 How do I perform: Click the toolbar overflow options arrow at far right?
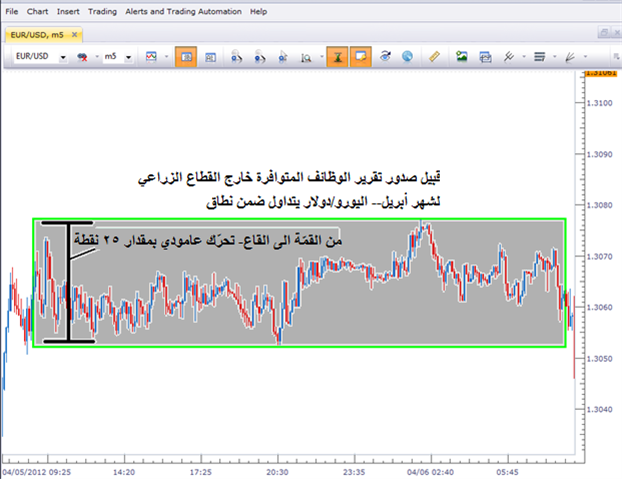[x=616, y=57]
